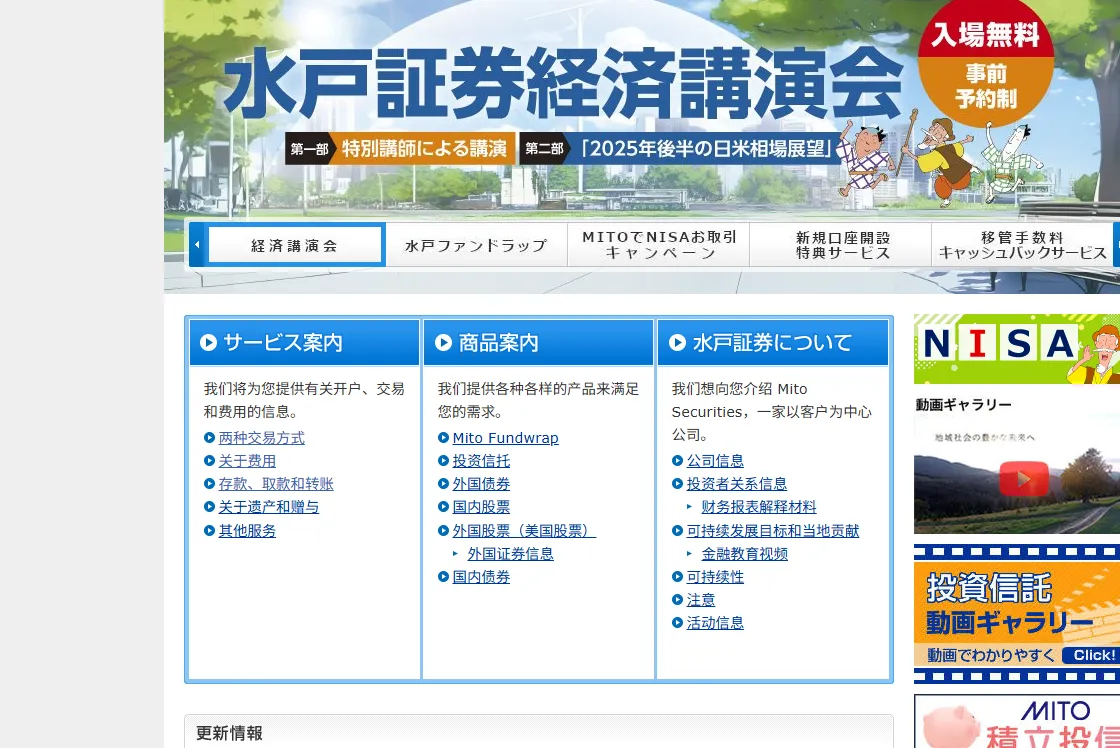Viewport: 1120px width, 748px height.
Task: Open 可持续发展目标和当地贡献 link
Action: point(773,531)
